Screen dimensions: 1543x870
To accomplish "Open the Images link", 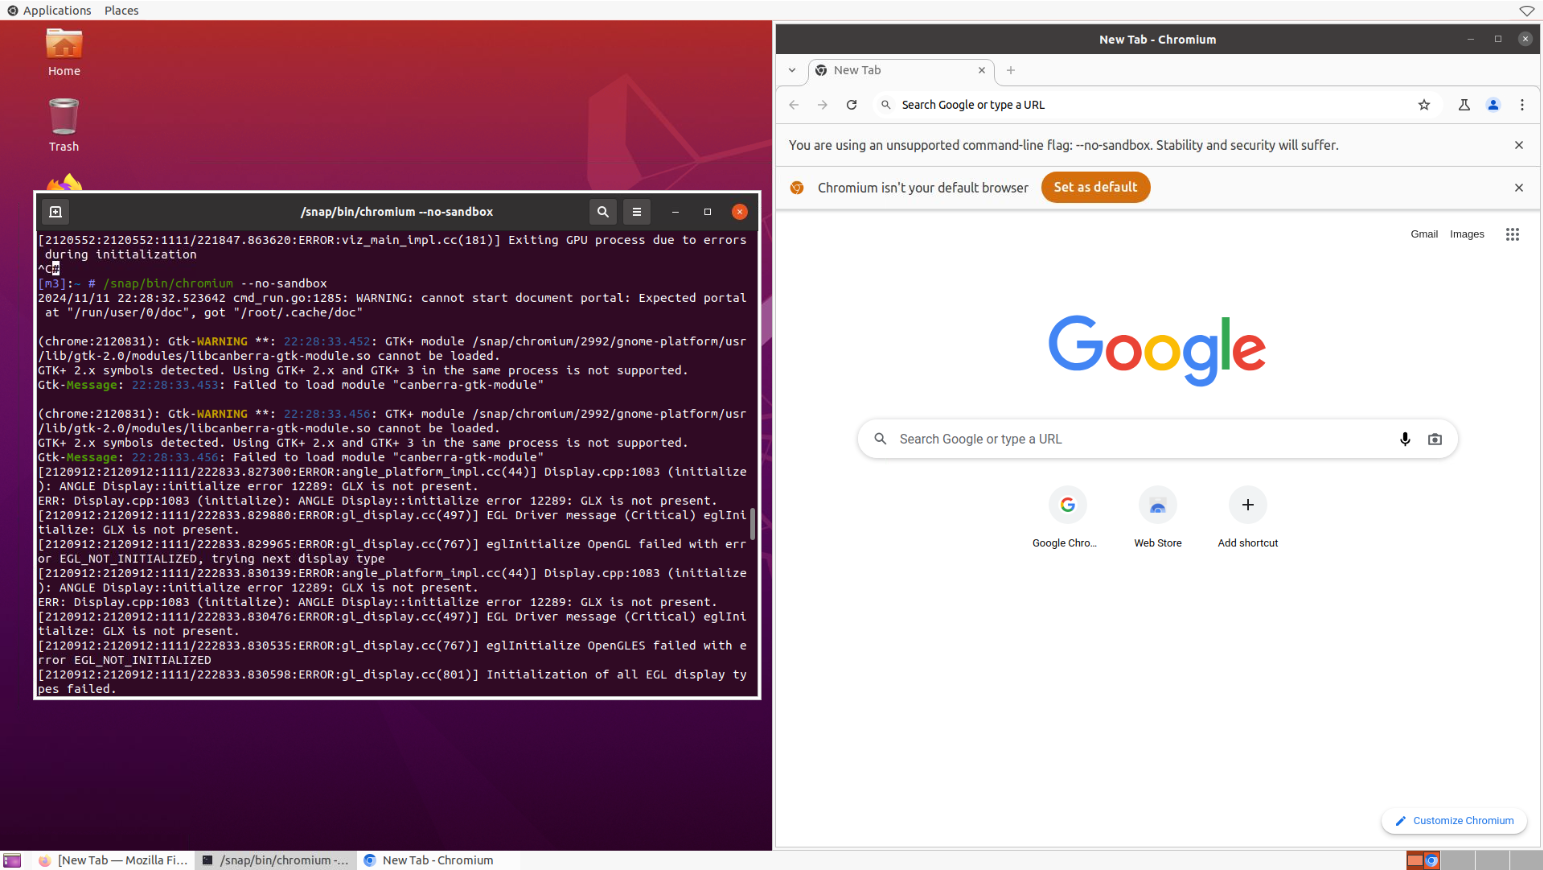I will click(x=1467, y=234).
